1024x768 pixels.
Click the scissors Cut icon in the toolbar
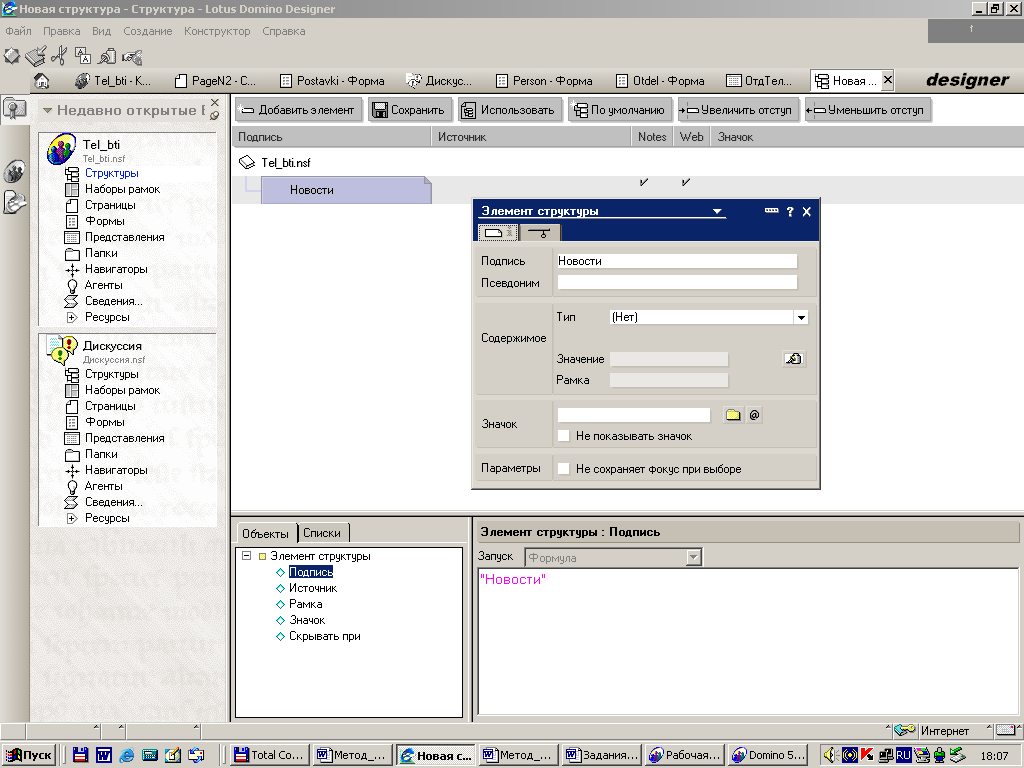58,56
